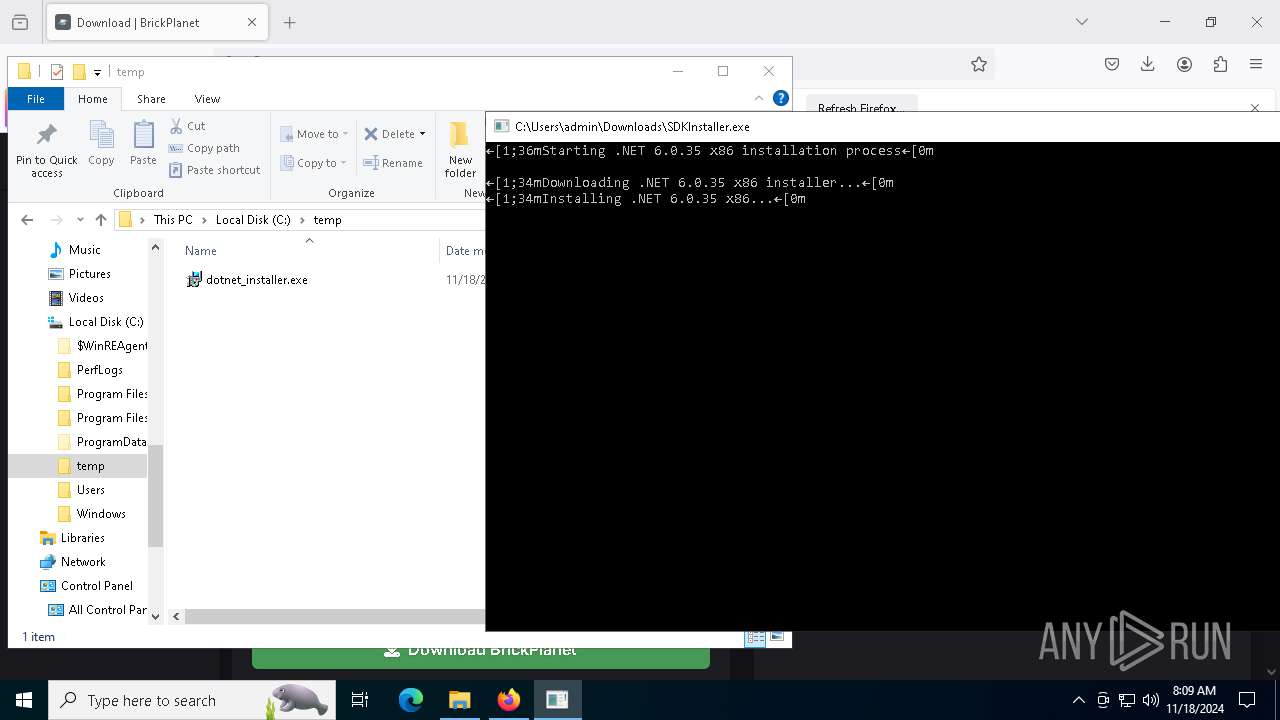
Task: Go up one folder level
Action: pos(101,220)
